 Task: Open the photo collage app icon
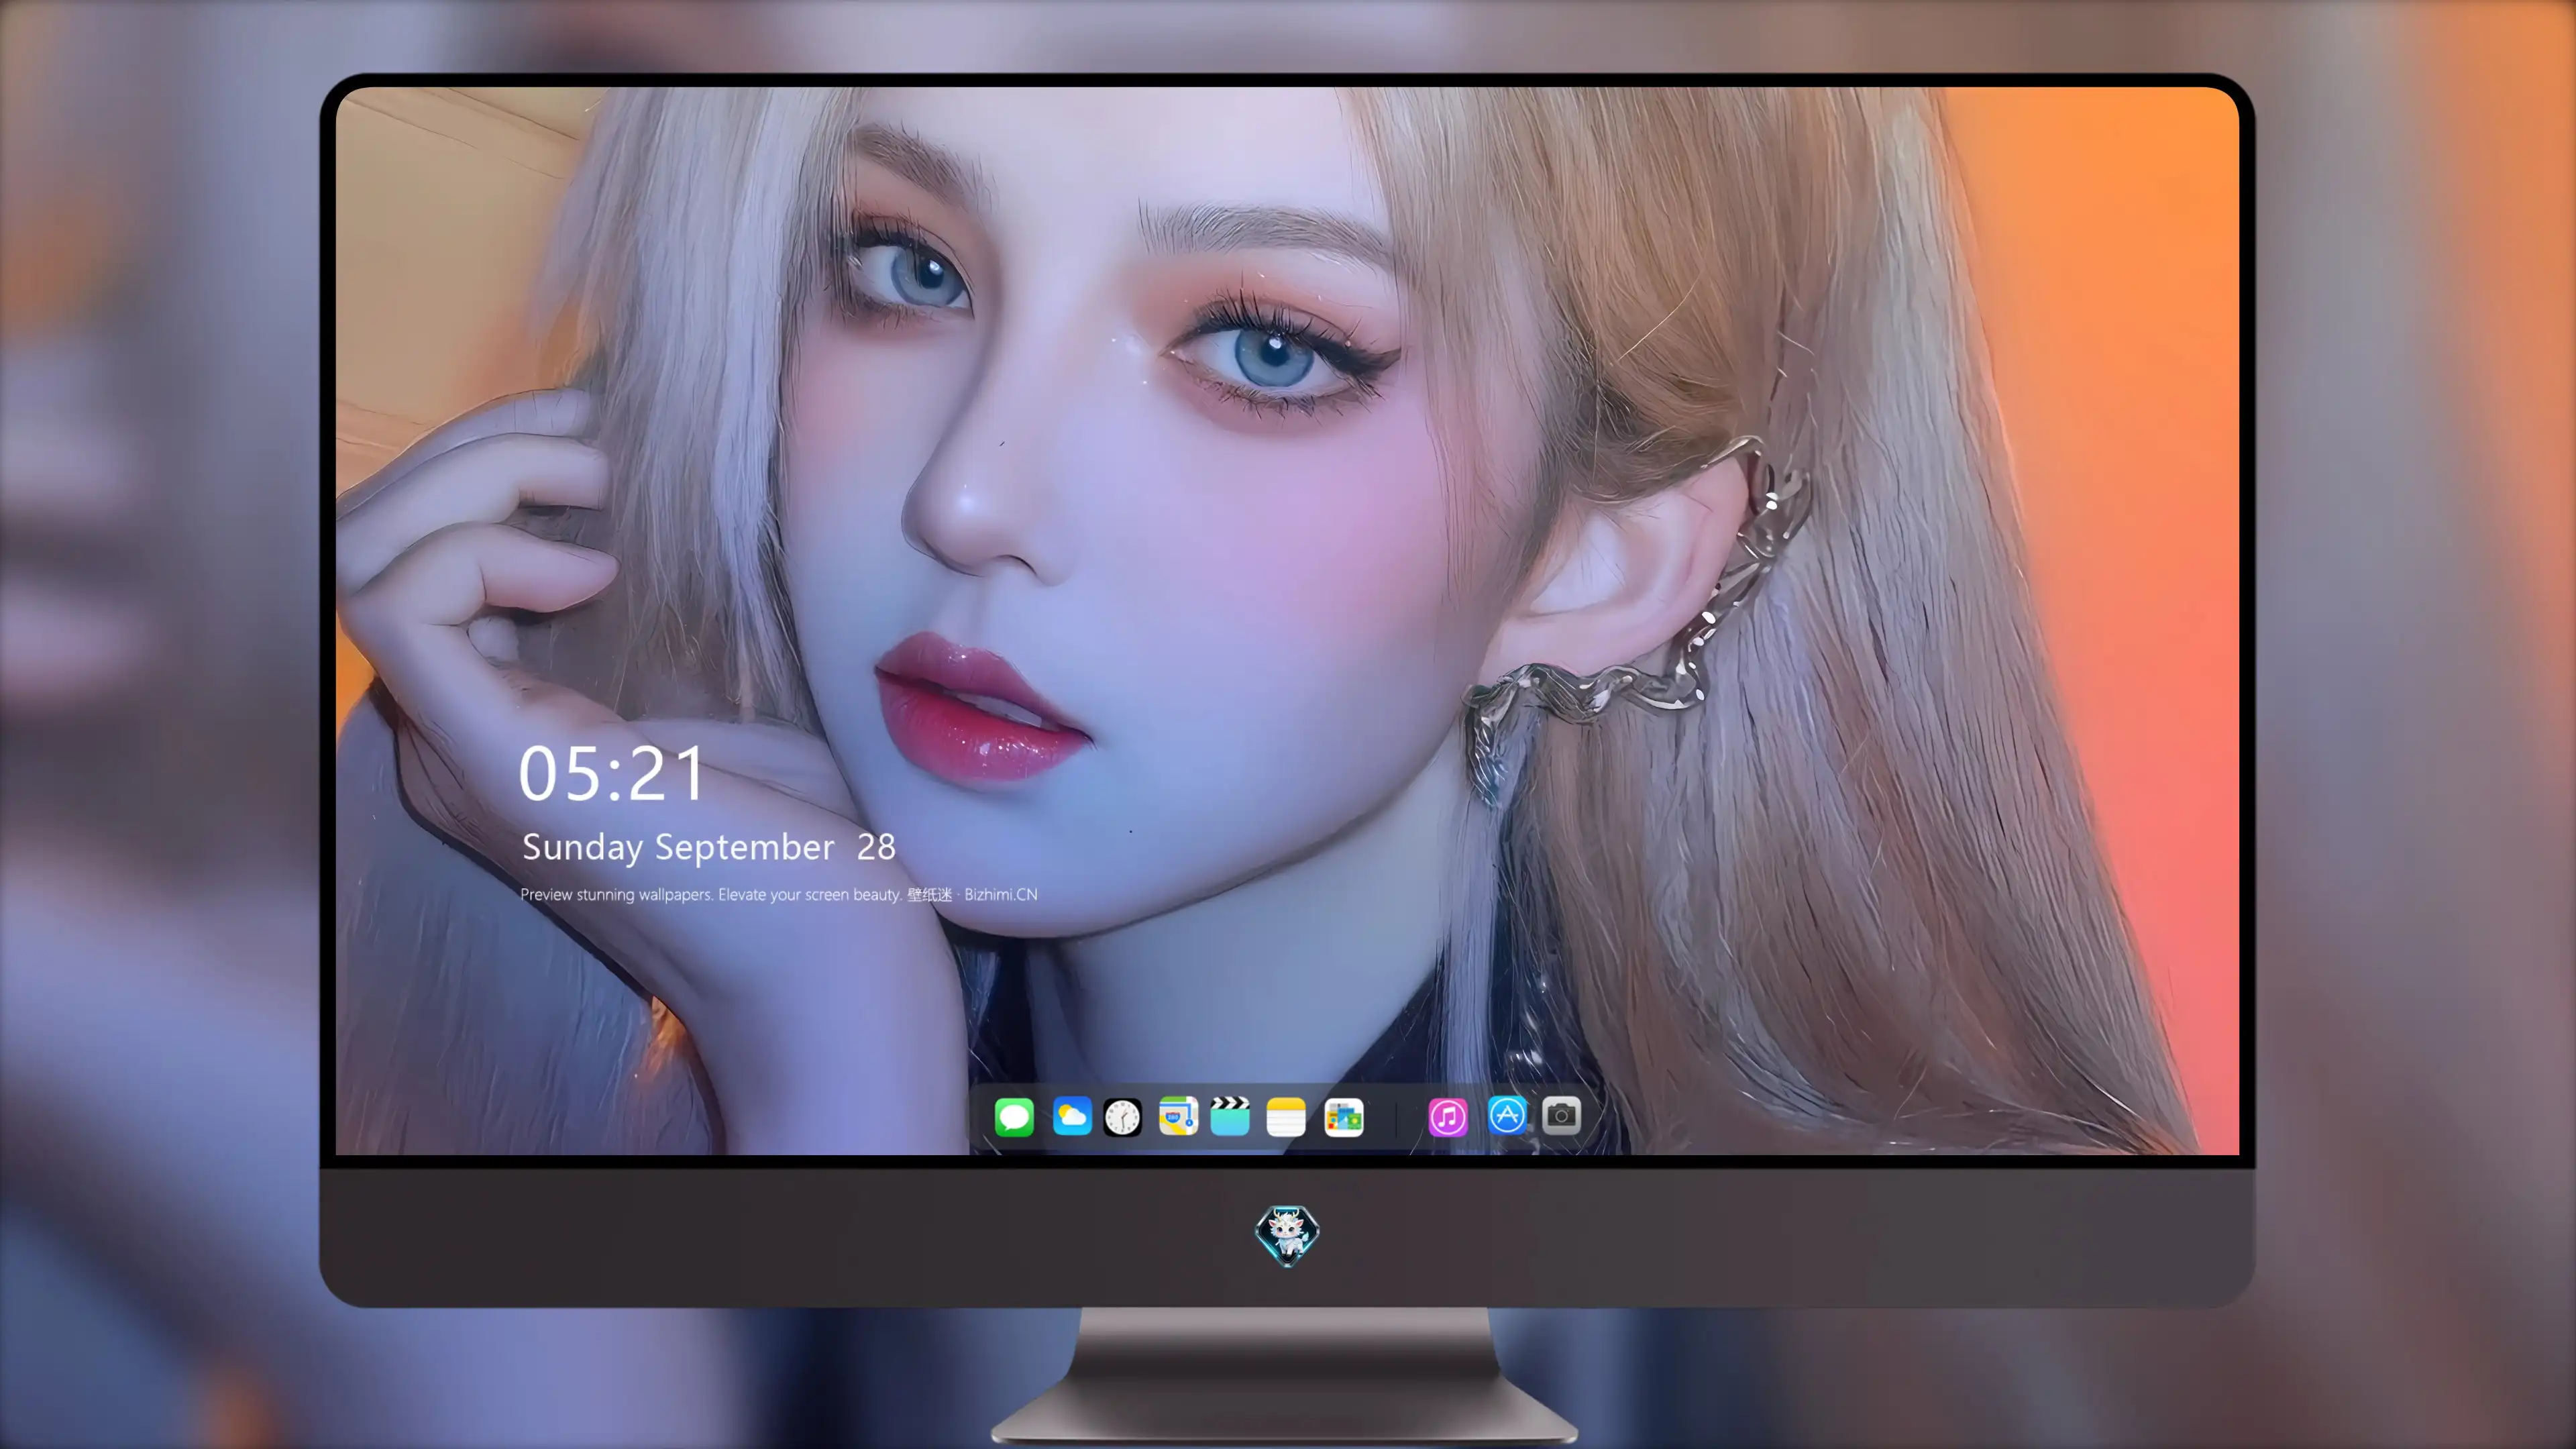(x=1343, y=1116)
